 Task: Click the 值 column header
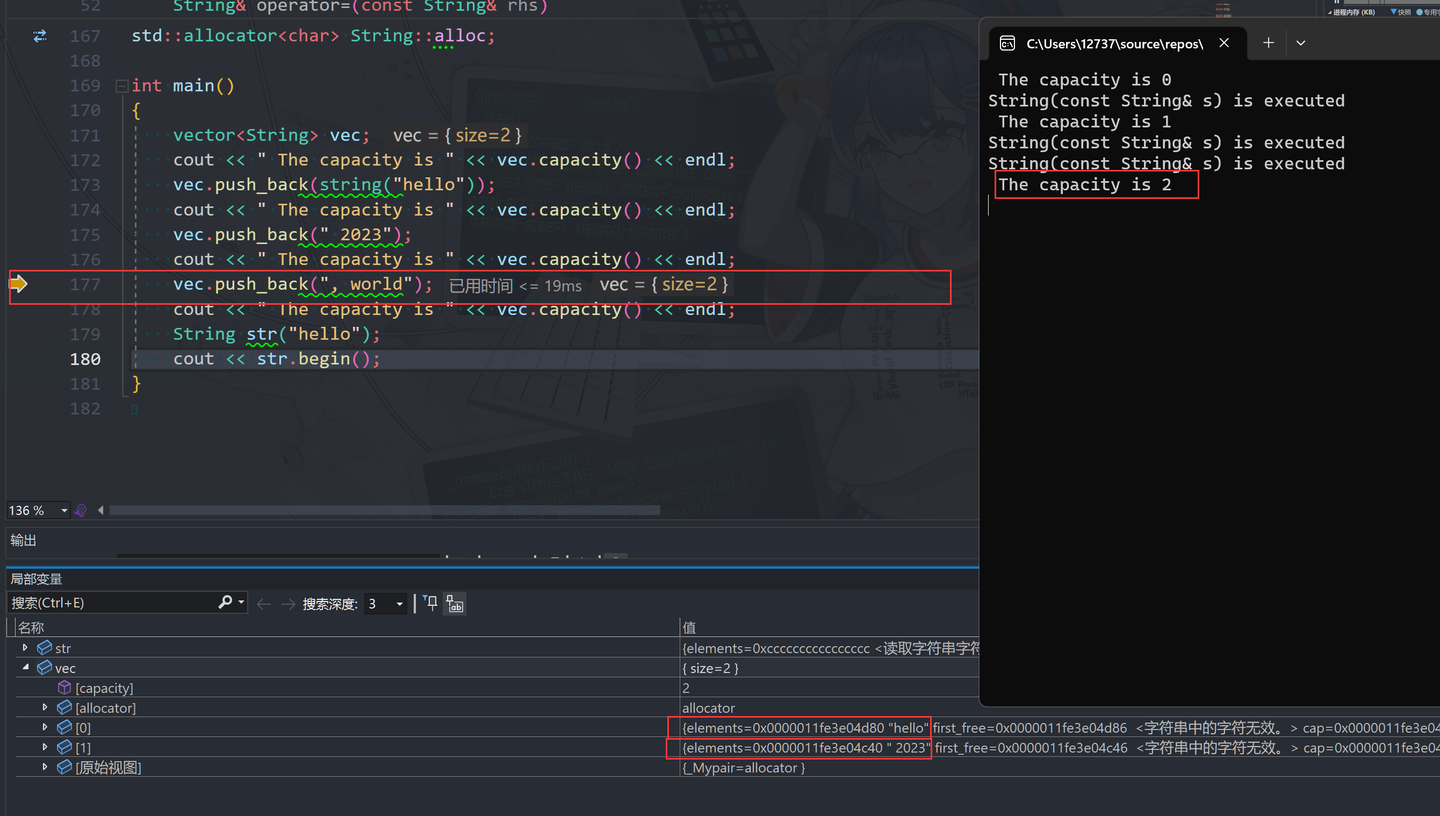point(689,628)
